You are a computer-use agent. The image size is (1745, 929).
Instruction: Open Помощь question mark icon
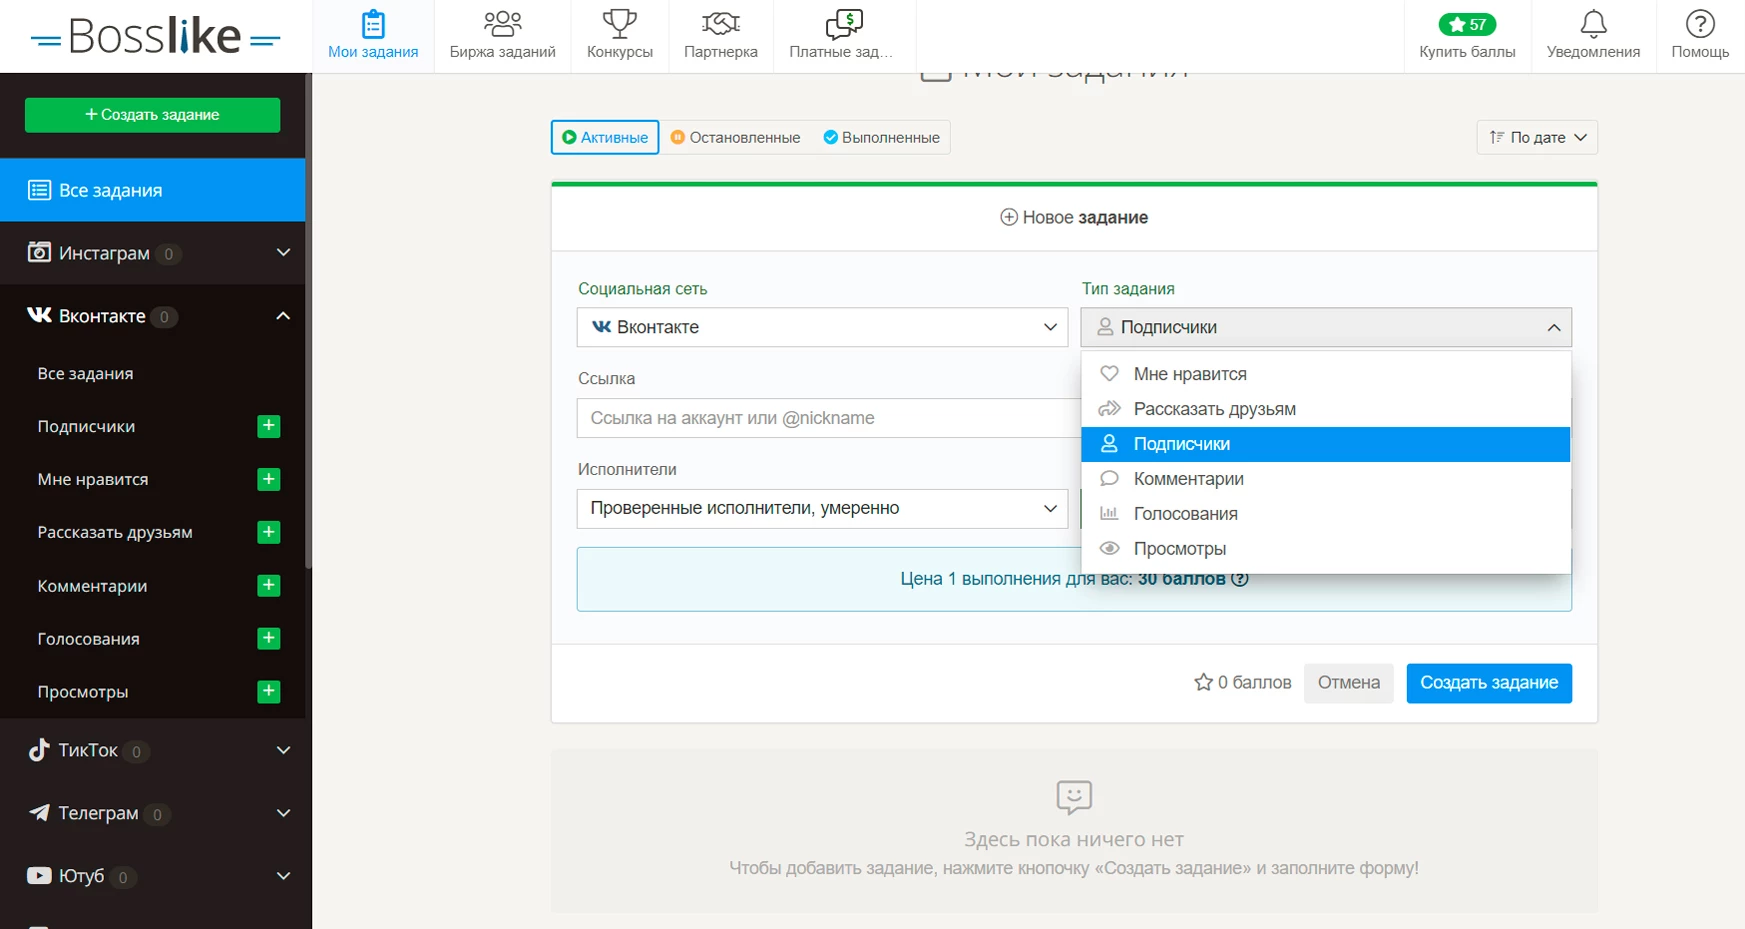pos(1700,36)
